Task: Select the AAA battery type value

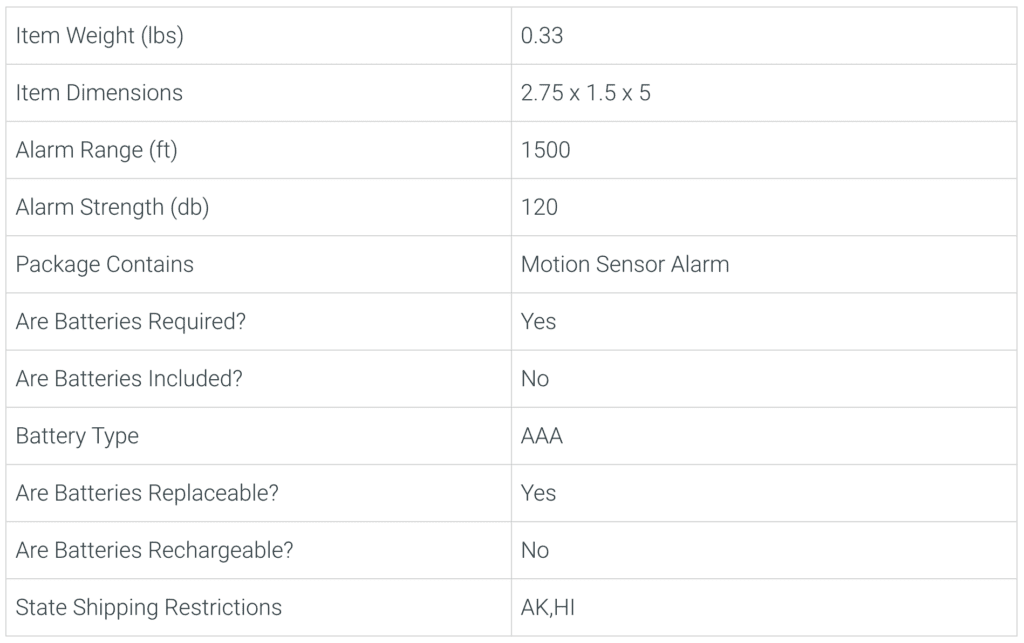Action: click(x=542, y=436)
